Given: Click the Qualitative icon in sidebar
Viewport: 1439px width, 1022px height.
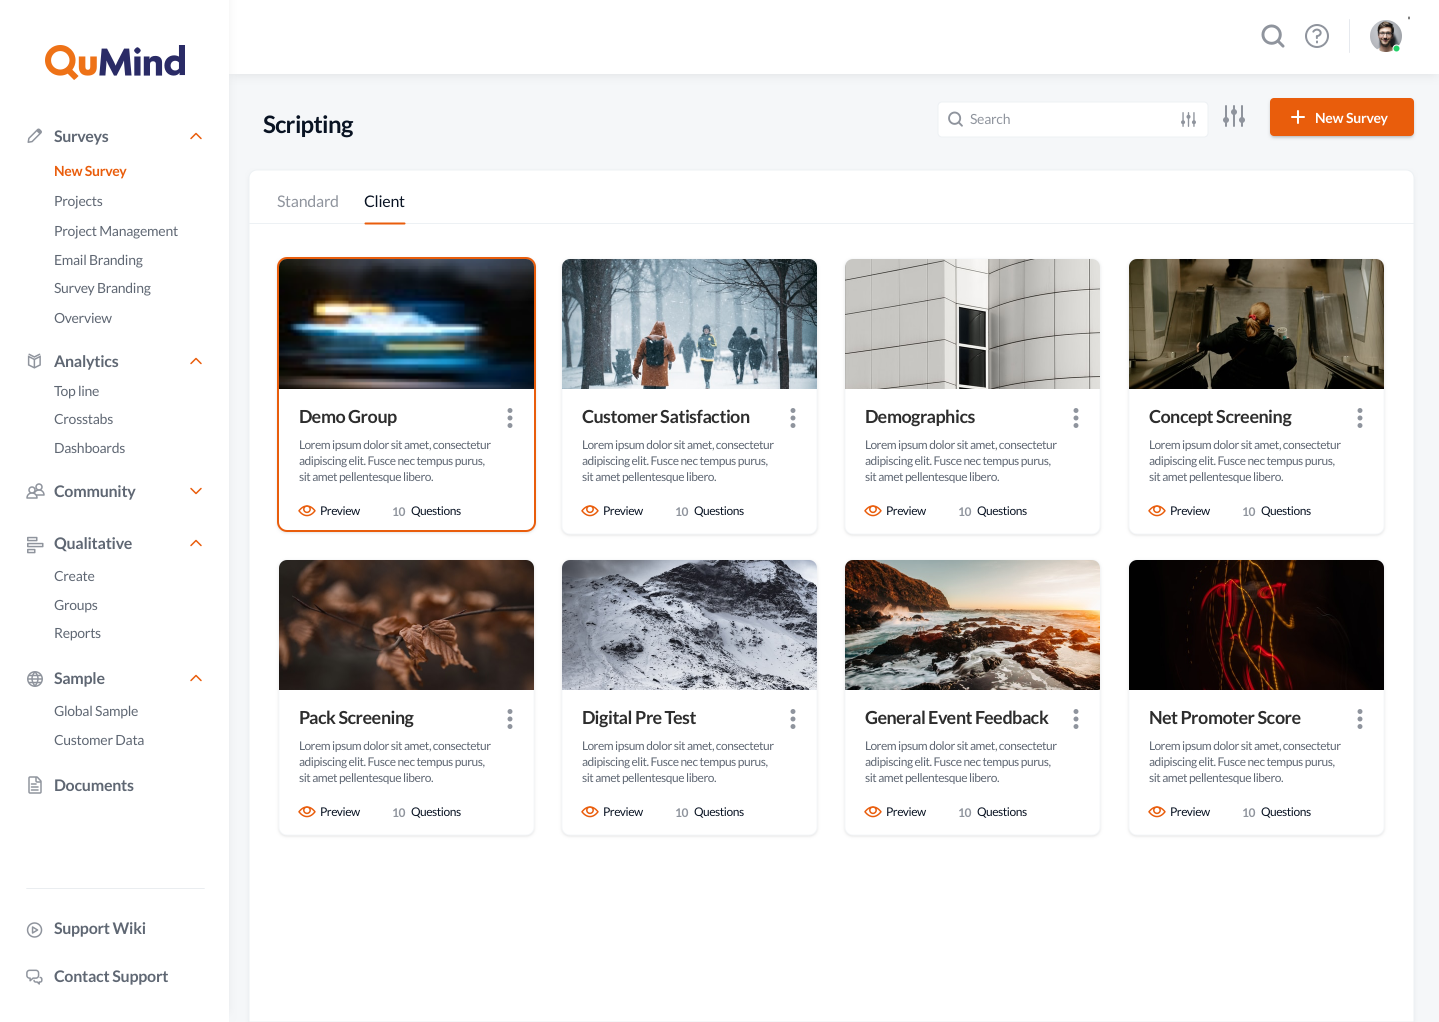Looking at the screenshot, I should coord(35,544).
